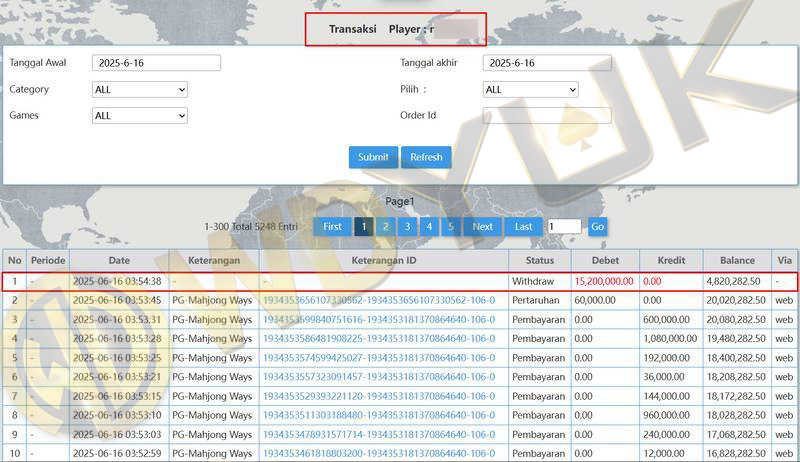
Task: Click the Tanggal Awal date field
Action: (156, 63)
